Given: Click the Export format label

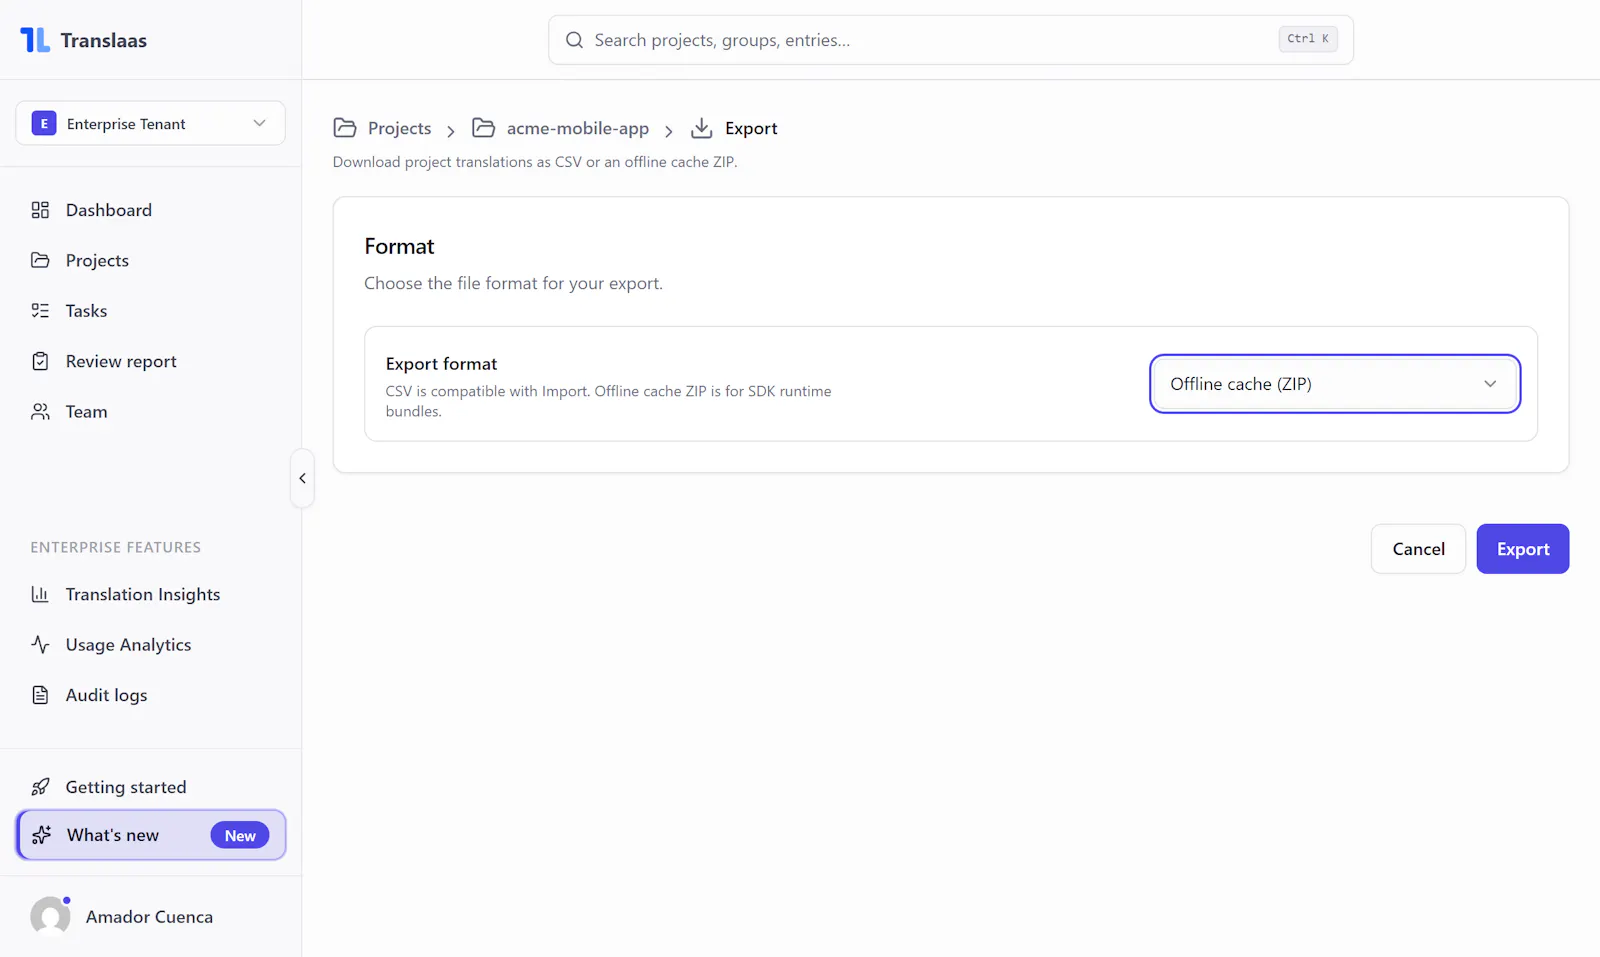Looking at the screenshot, I should click(441, 364).
